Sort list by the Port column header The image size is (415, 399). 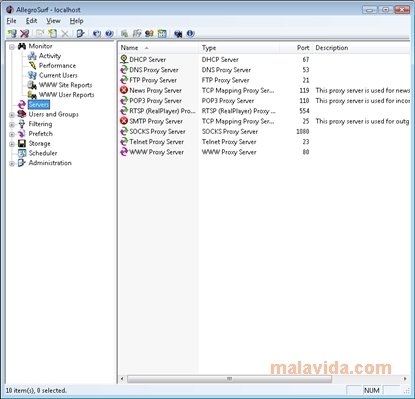[x=296, y=48]
